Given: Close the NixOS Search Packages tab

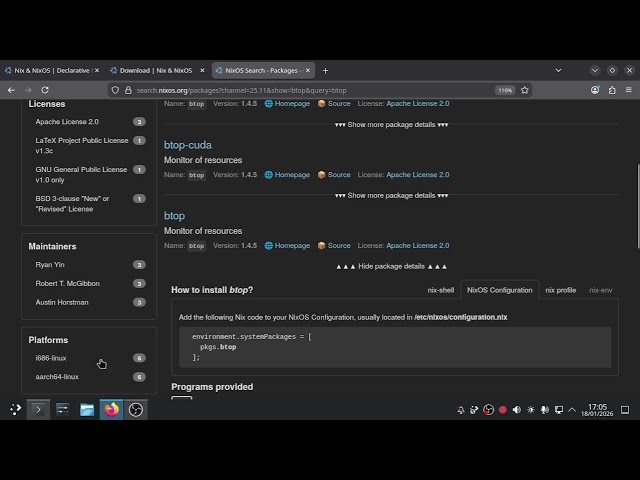Looking at the screenshot, I should click(308, 71).
